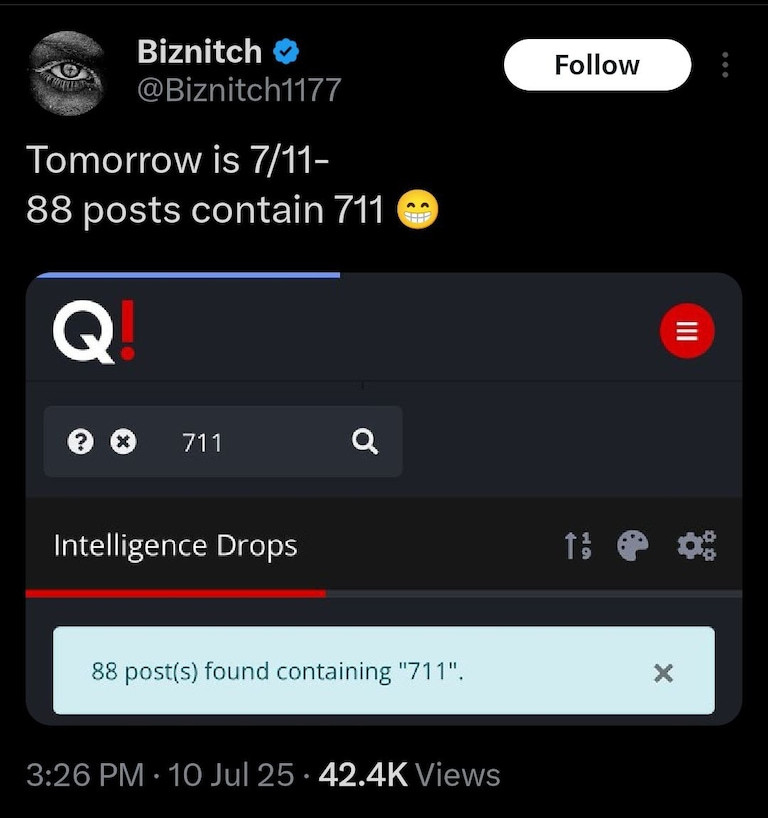This screenshot has height=818, width=768.
Task: Open the post's three-dot more menu
Action: [x=725, y=66]
